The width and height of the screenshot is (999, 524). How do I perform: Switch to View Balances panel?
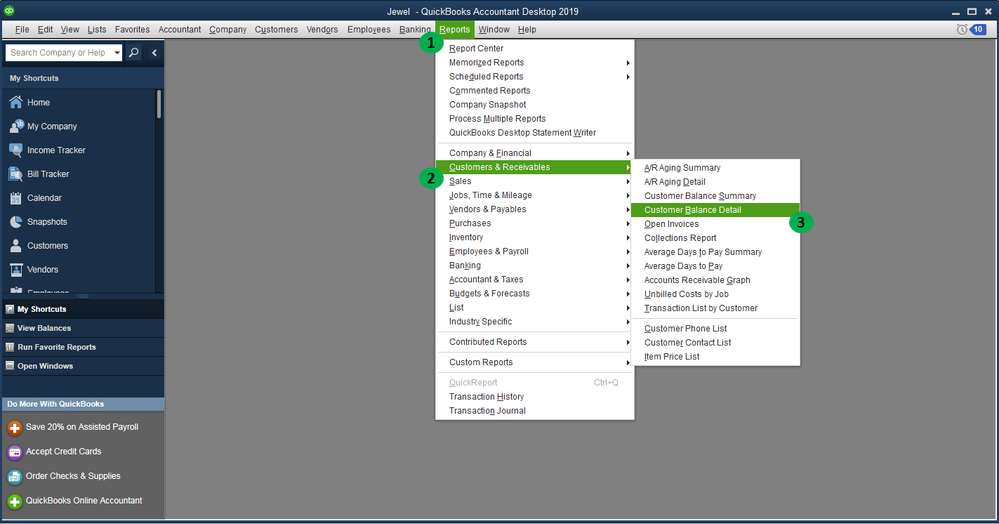[x=82, y=328]
